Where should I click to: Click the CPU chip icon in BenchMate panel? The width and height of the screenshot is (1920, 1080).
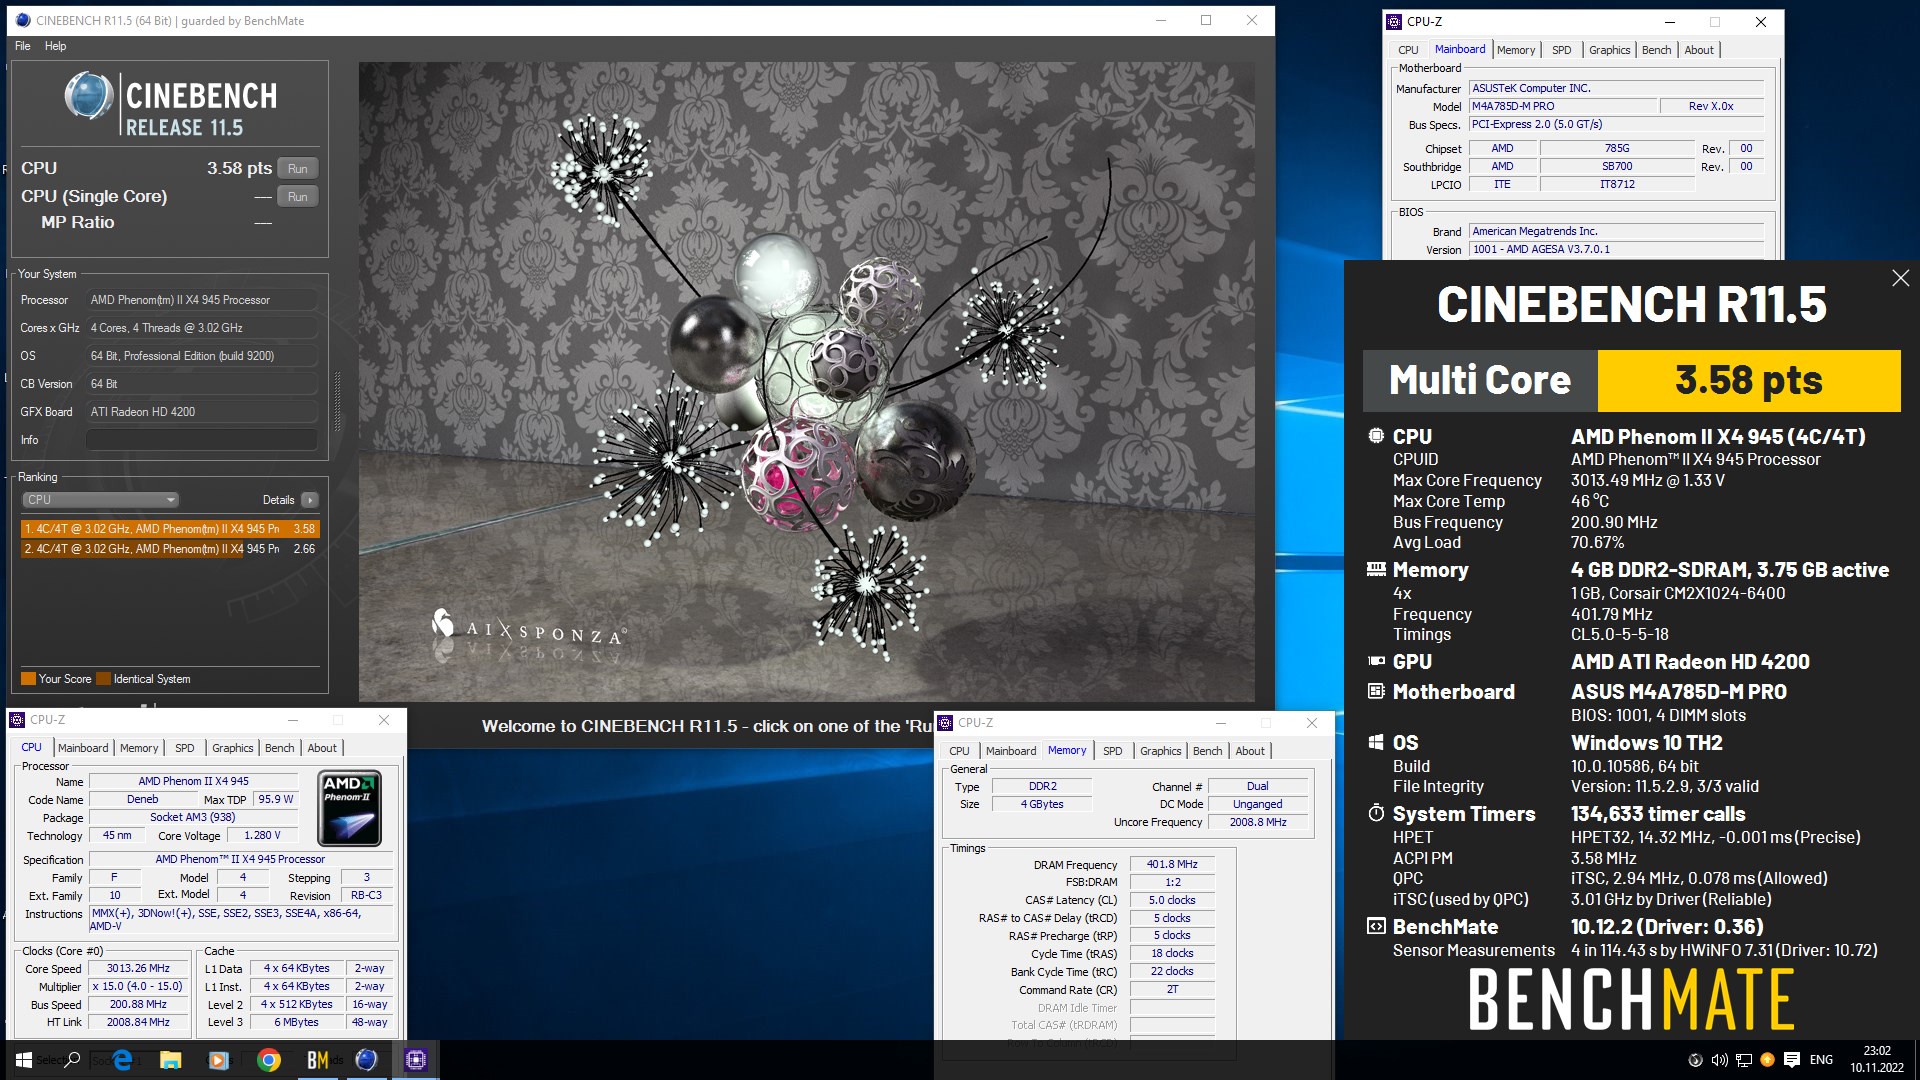coord(1376,436)
